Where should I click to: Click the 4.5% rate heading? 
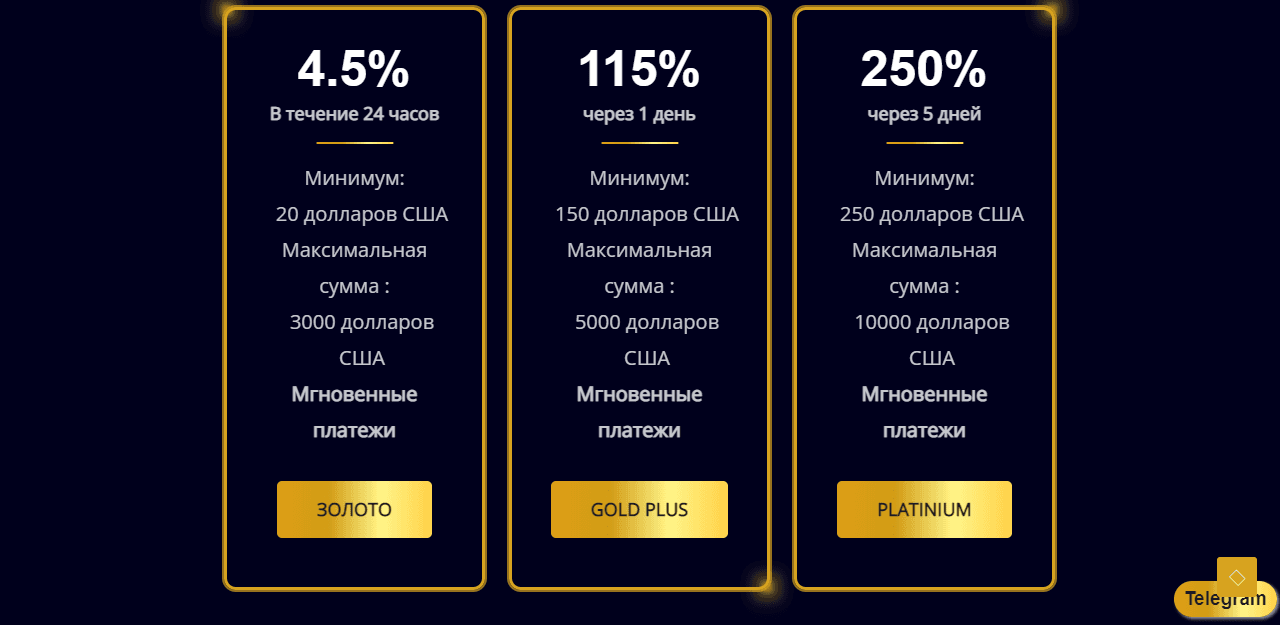point(354,70)
